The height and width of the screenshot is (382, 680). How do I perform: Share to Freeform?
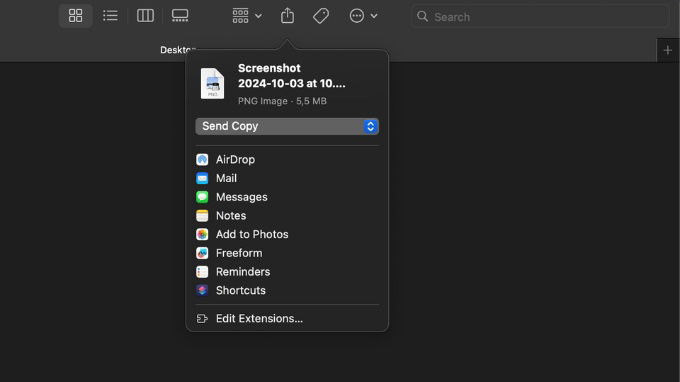[x=287, y=253]
